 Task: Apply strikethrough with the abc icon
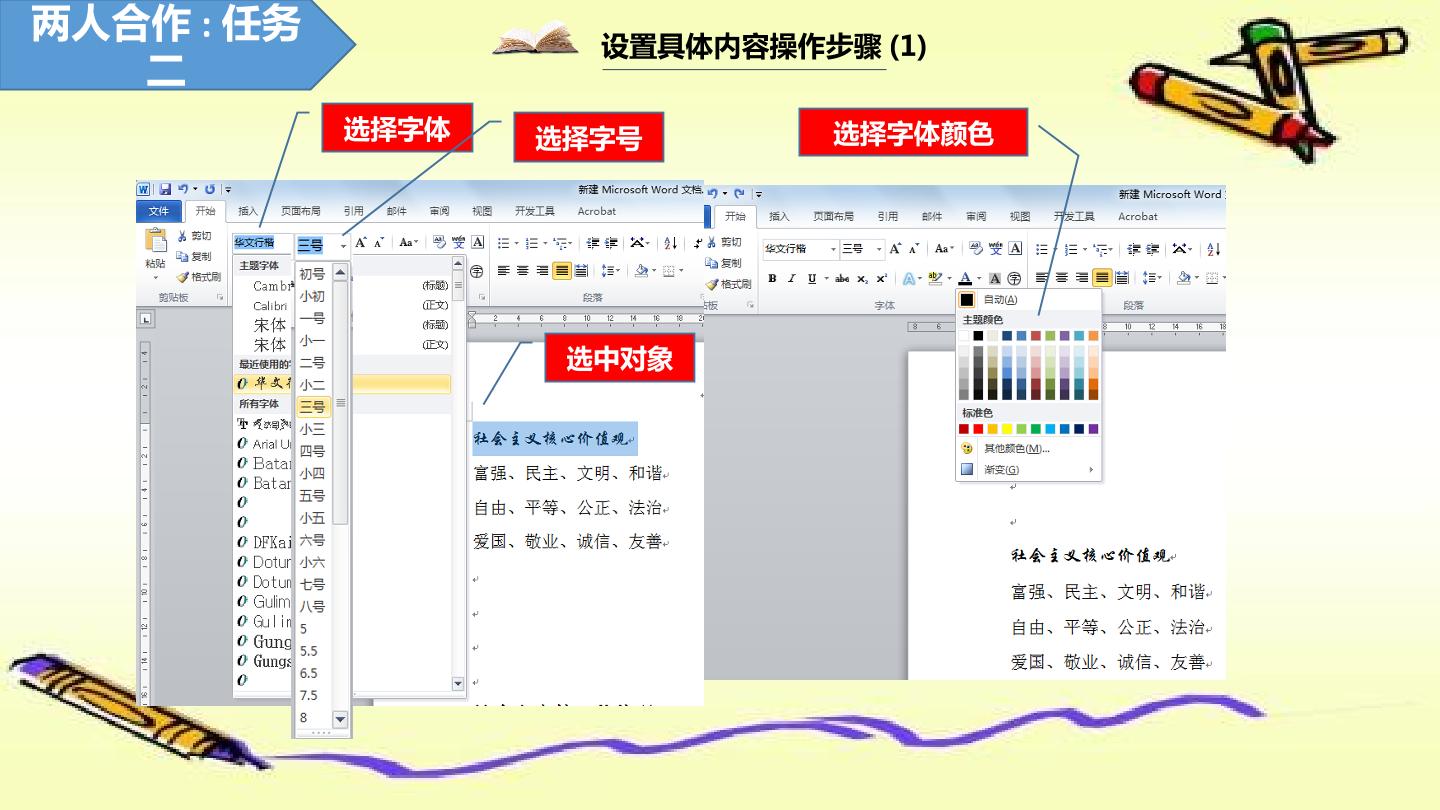click(842, 278)
